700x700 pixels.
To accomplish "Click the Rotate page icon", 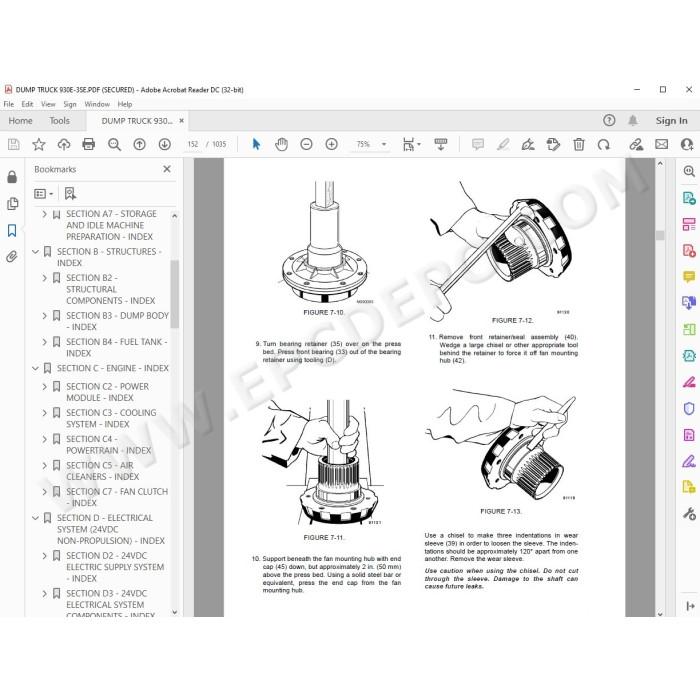I will pyautogui.click(x=604, y=144).
